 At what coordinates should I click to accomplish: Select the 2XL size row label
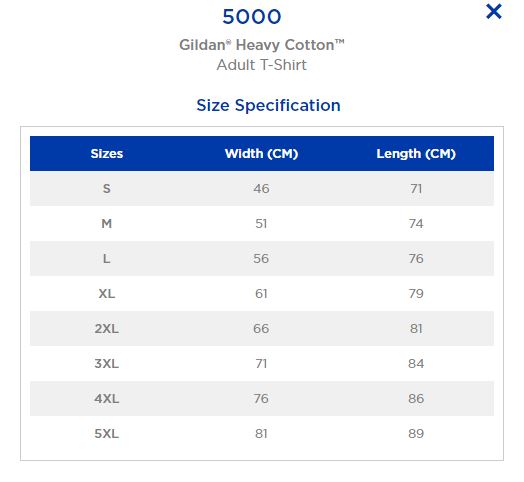pos(107,329)
